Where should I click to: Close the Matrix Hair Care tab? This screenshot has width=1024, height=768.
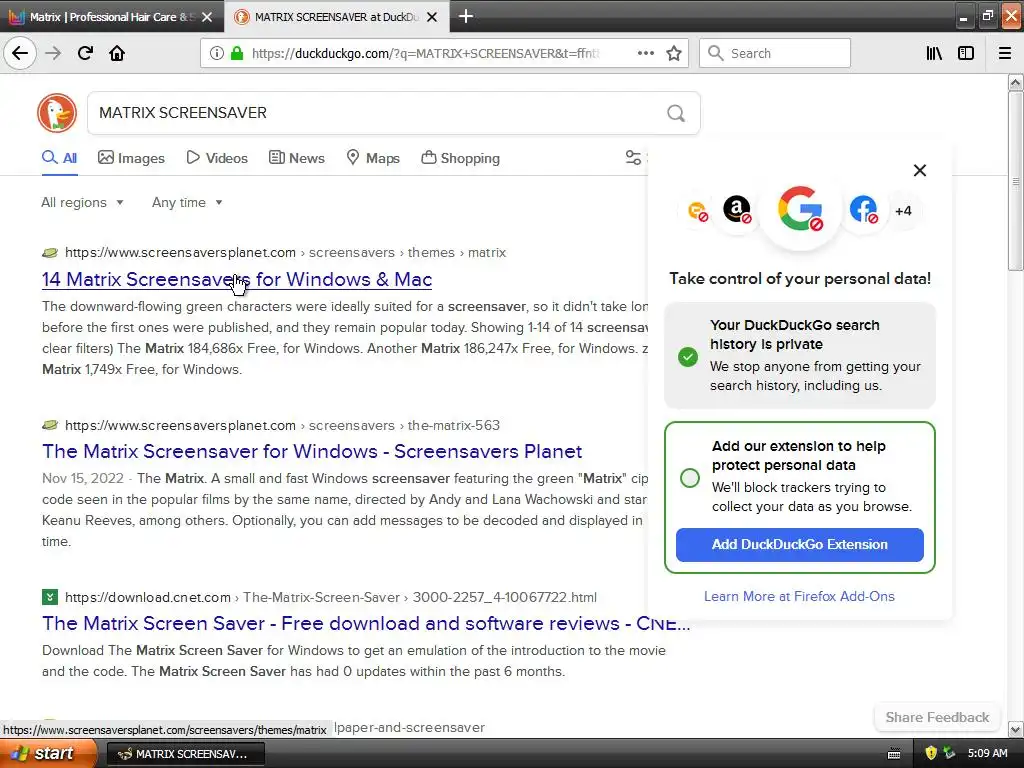tap(207, 17)
